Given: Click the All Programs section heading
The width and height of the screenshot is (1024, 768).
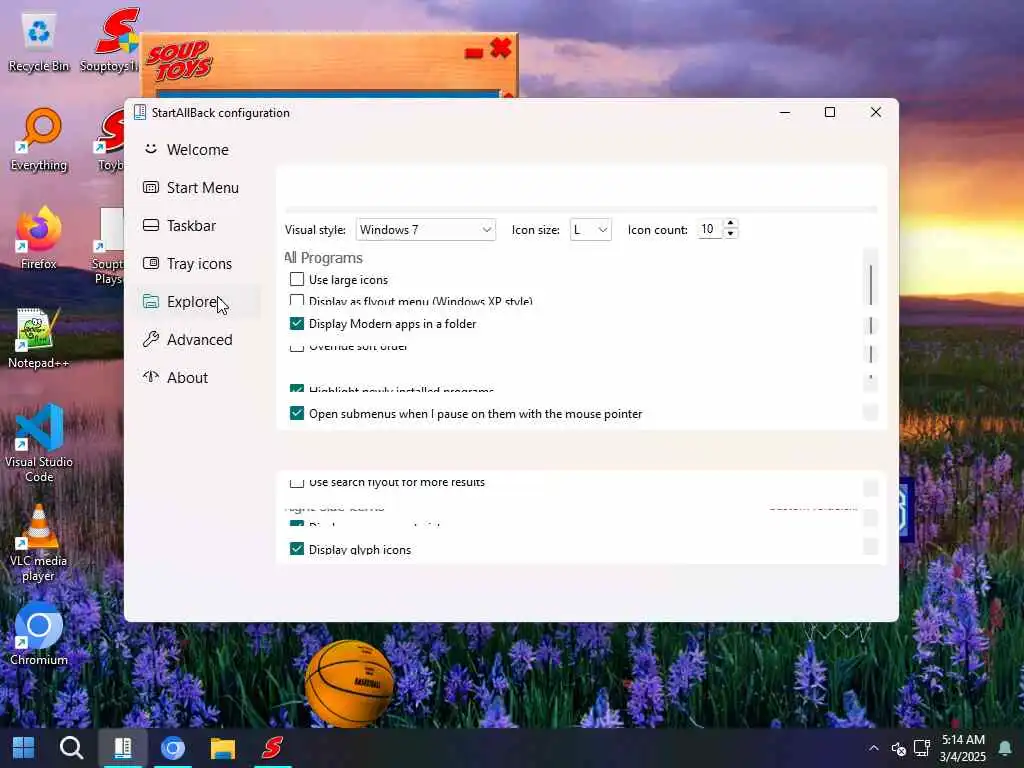Looking at the screenshot, I should coord(323,258).
